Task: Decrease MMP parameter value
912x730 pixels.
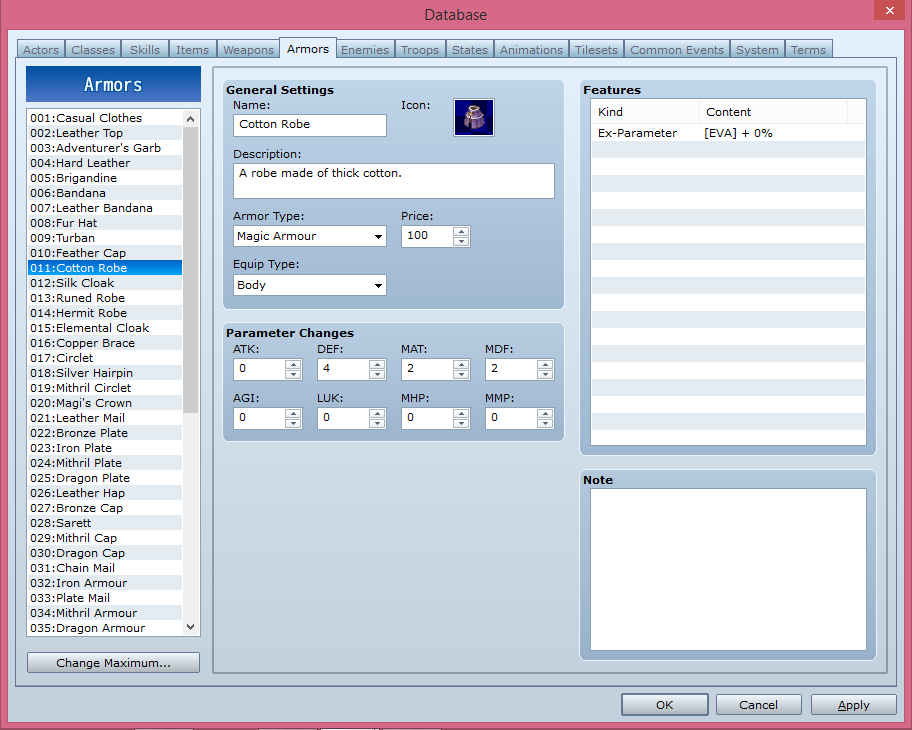Action: (545, 423)
